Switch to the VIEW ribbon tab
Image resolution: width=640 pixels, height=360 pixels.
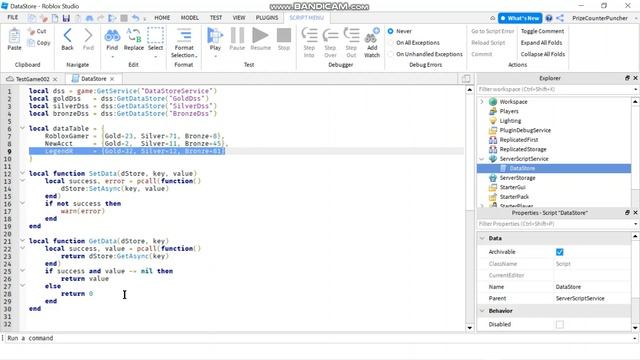[239, 18]
